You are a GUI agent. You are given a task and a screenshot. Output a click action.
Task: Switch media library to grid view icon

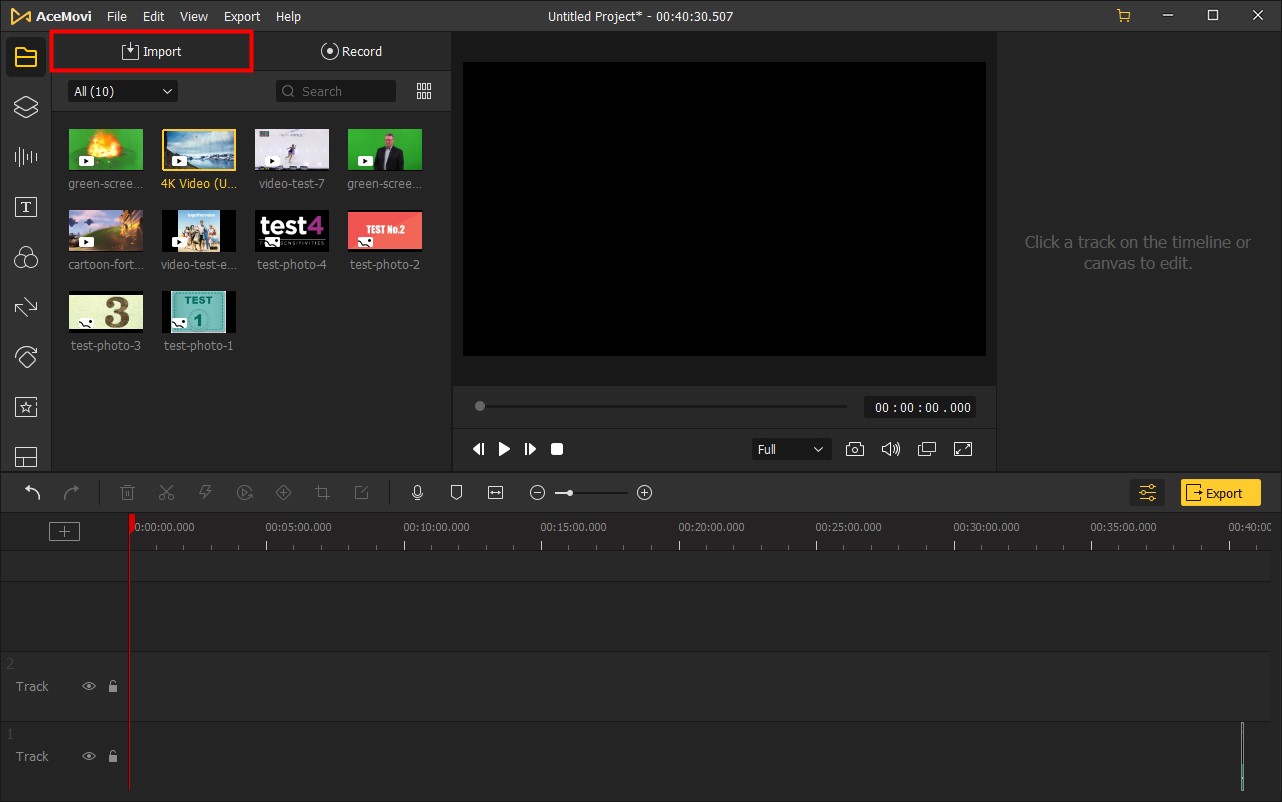424,91
